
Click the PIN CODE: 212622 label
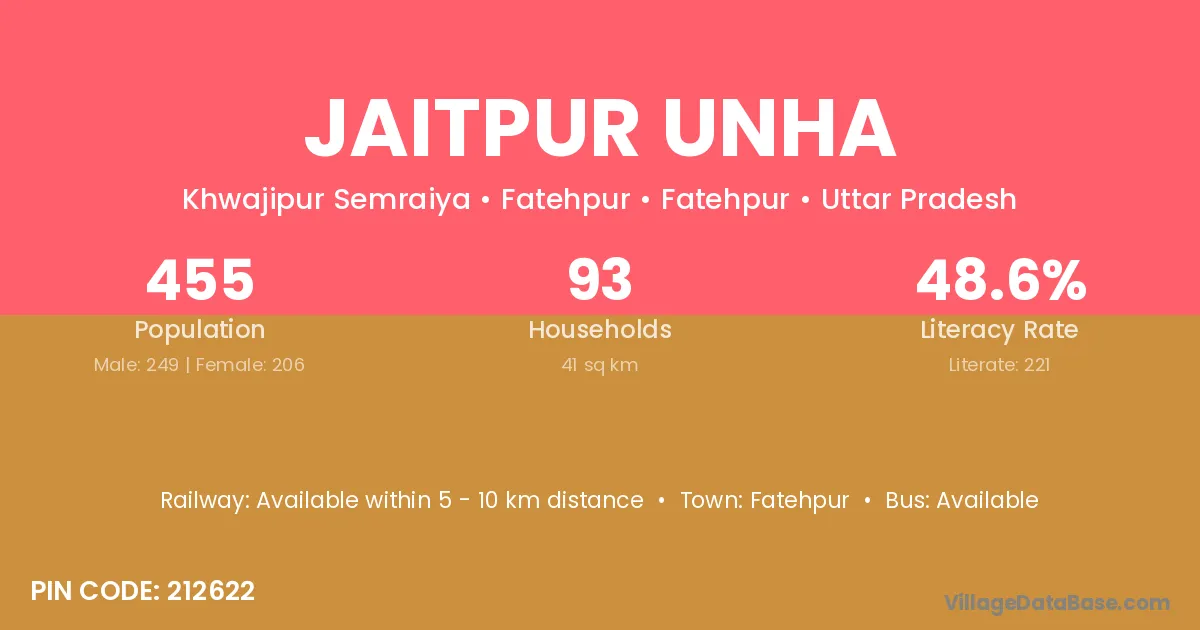143,591
